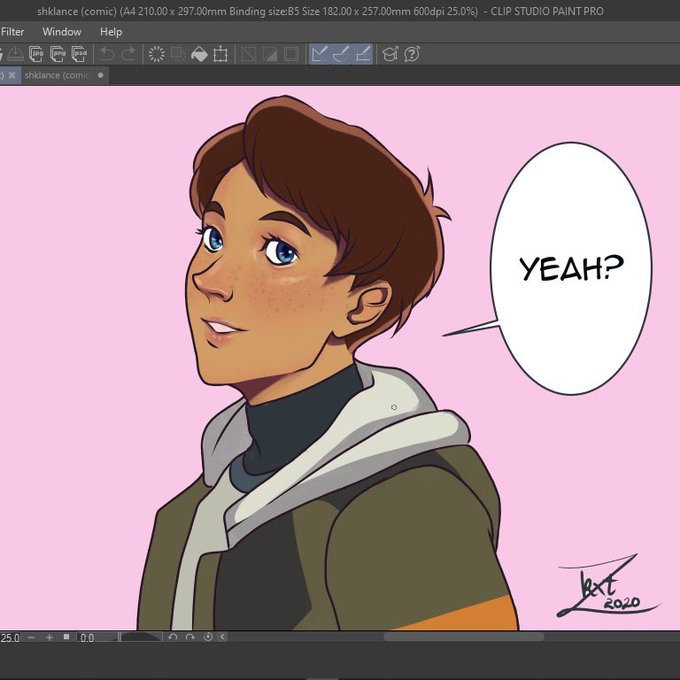Export as JPG using the jpg icon
The image size is (680, 680).
36,54
